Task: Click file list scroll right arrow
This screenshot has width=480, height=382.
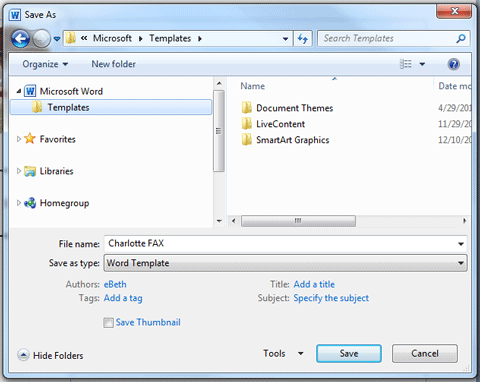Action: (464, 221)
